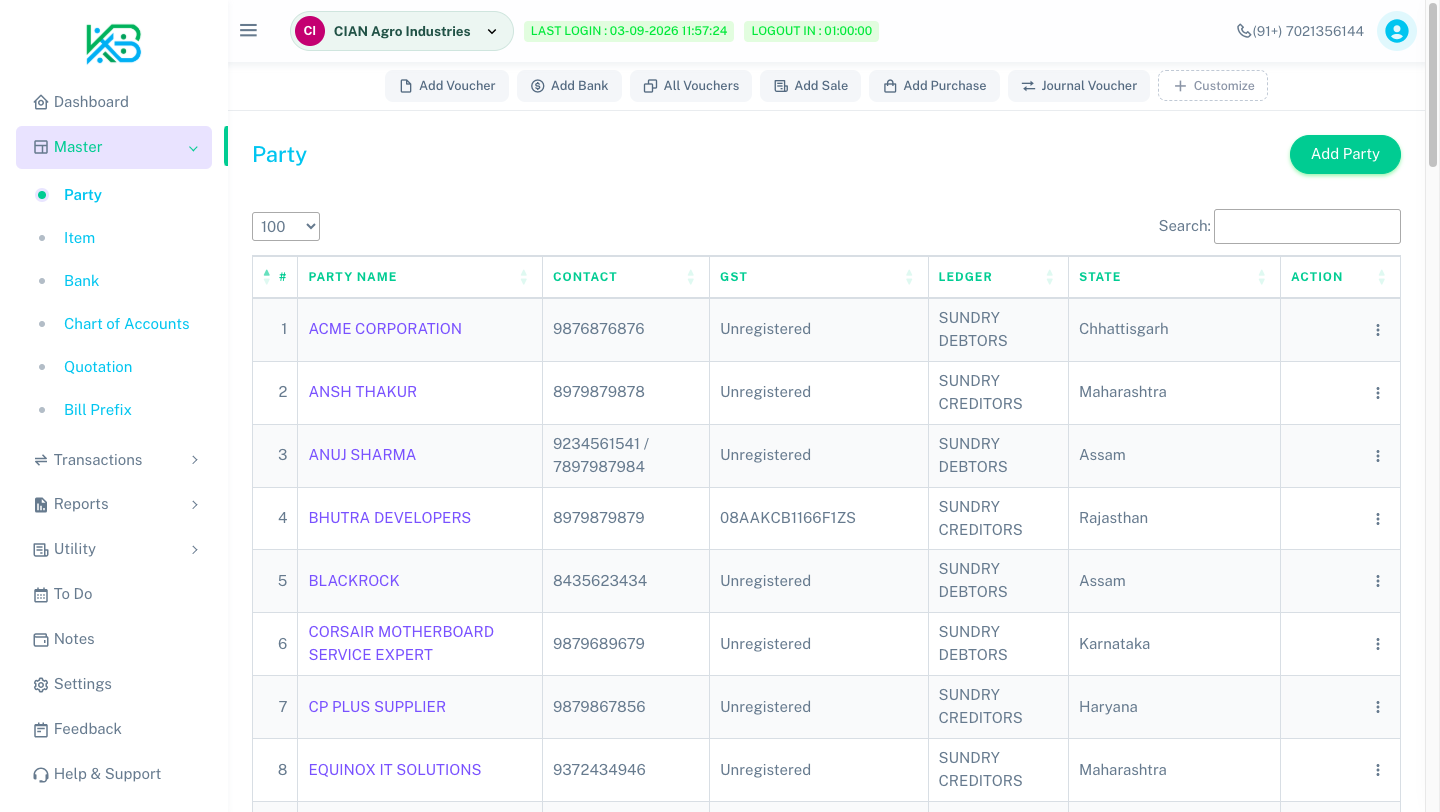The width and height of the screenshot is (1440, 812).
Task: Click CI company initials badge
Action: [x=310, y=31]
